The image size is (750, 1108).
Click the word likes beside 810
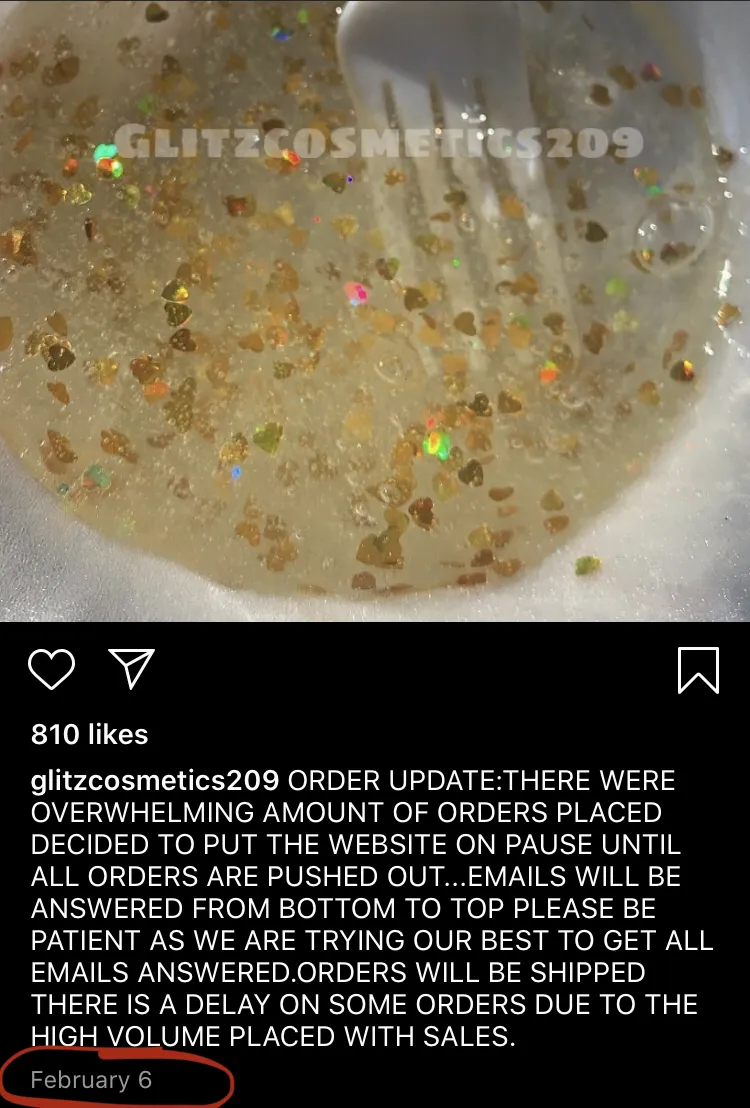click(118, 734)
